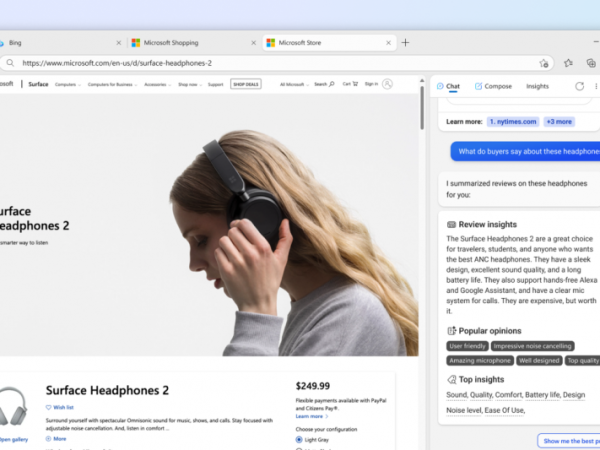This screenshot has width=600, height=450.
Task: Click the sidebar refresh icon
Action: (x=580, y=86)
